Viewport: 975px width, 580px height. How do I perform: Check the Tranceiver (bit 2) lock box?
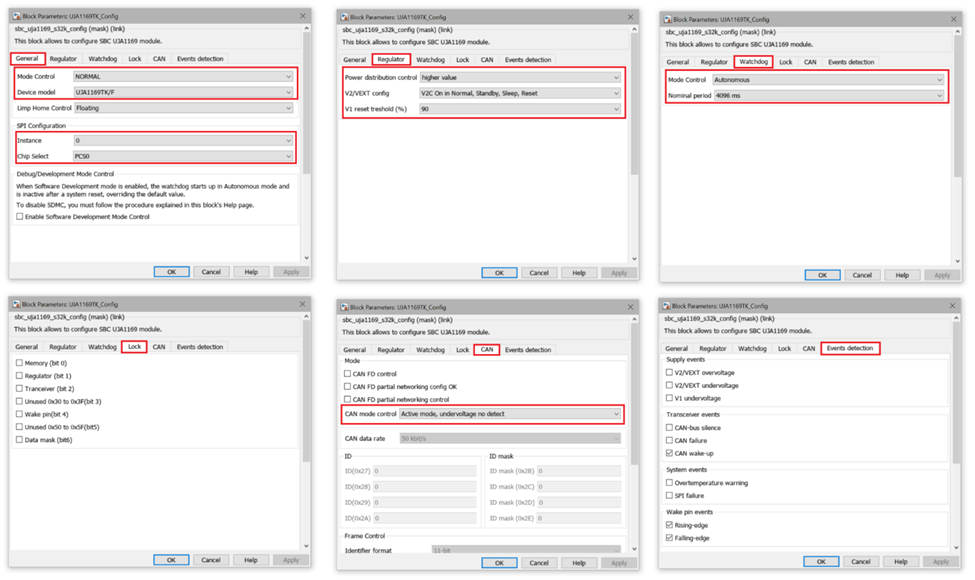(x=19, y=389)
